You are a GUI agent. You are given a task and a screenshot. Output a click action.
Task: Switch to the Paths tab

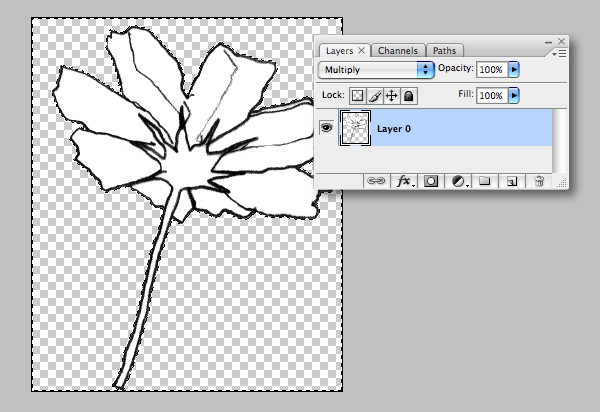coord(444,50)
